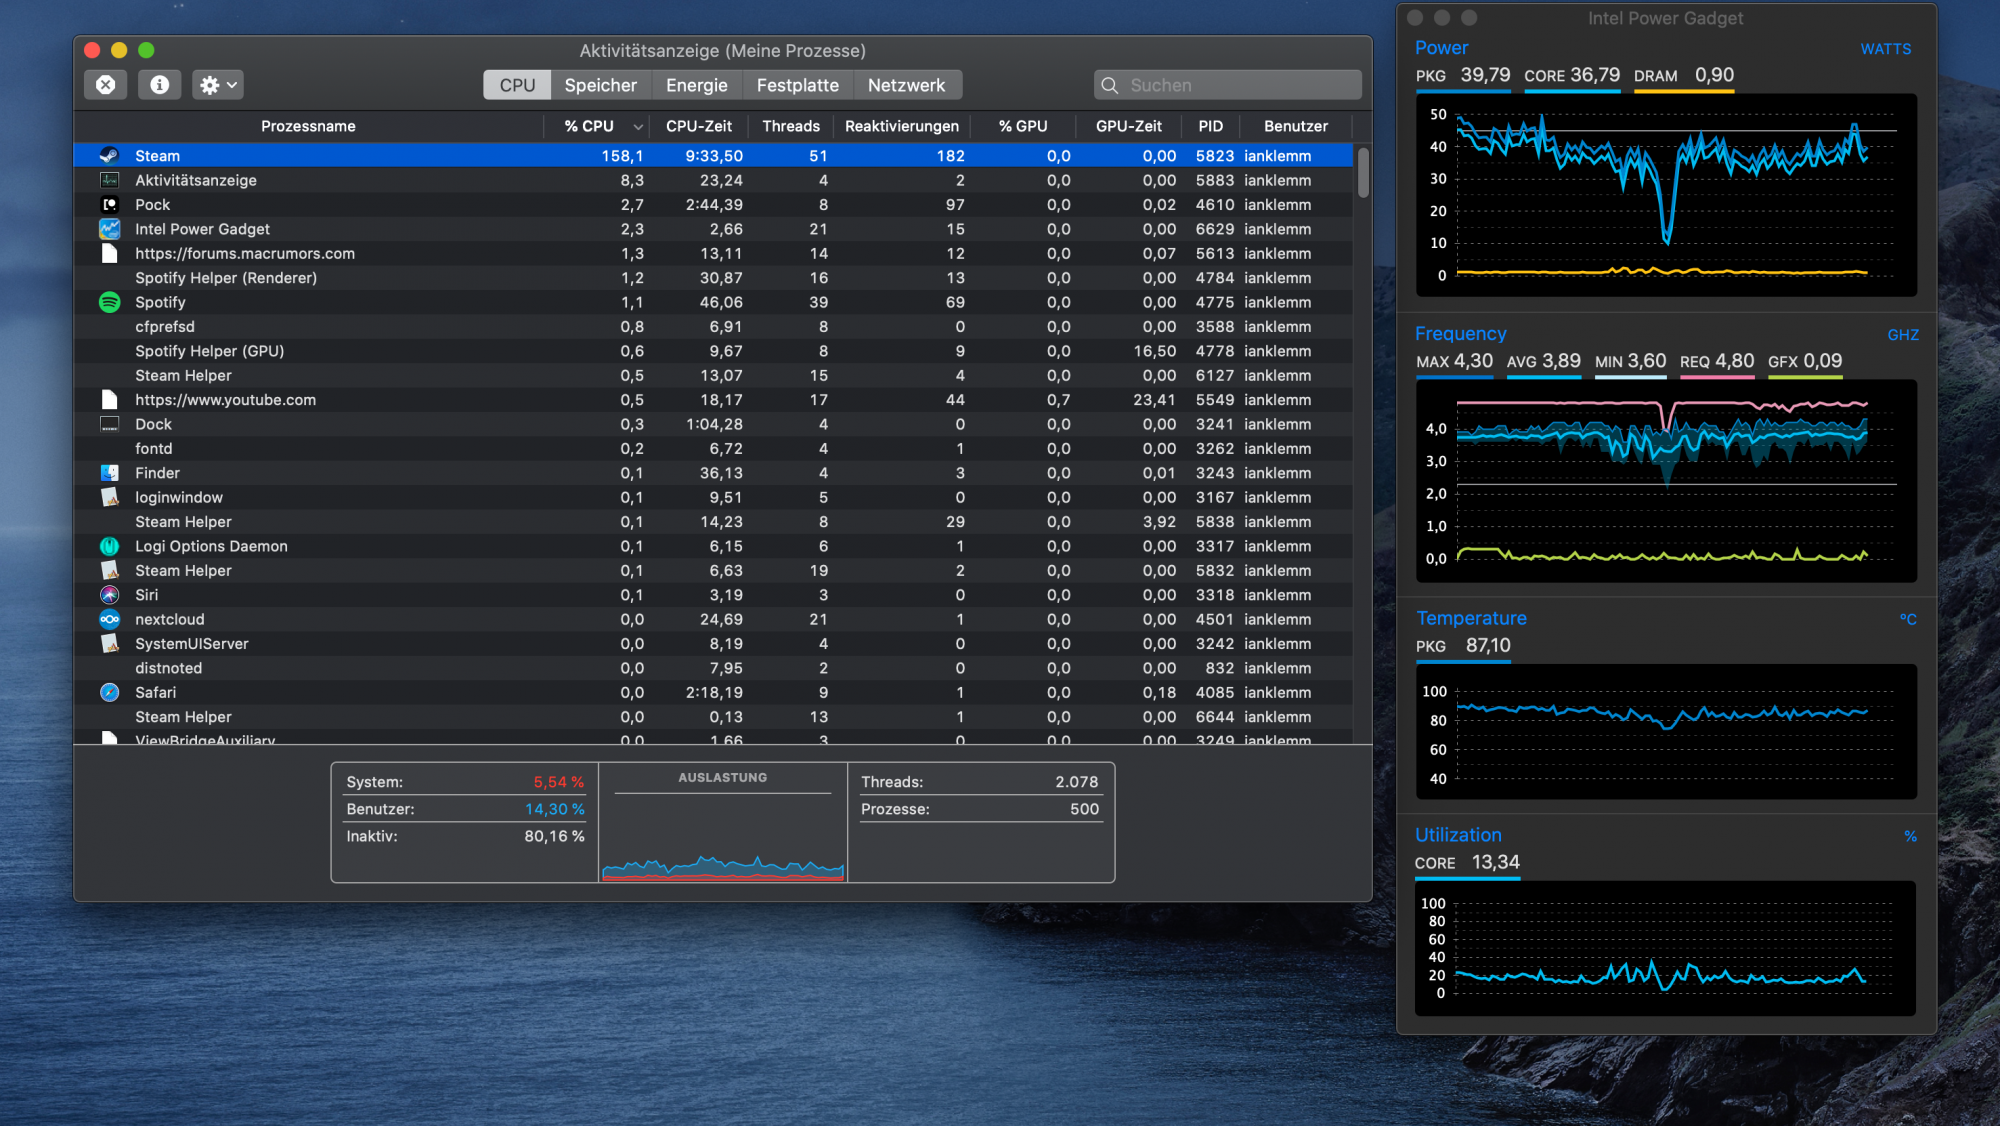Click the Safari compass icon
The width and height of the screenshot is (2000, 1126).
110,692
